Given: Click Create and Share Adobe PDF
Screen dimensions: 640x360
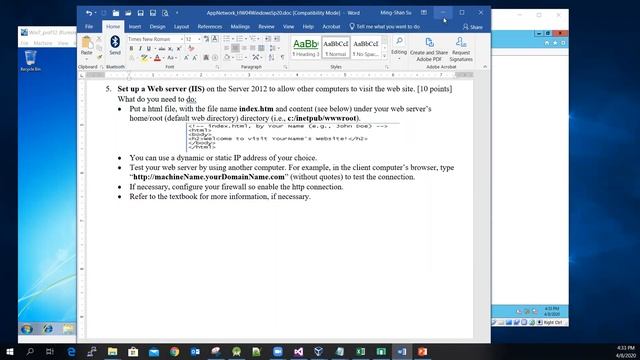Looking at the screenshot, I should tap(429, 49).
